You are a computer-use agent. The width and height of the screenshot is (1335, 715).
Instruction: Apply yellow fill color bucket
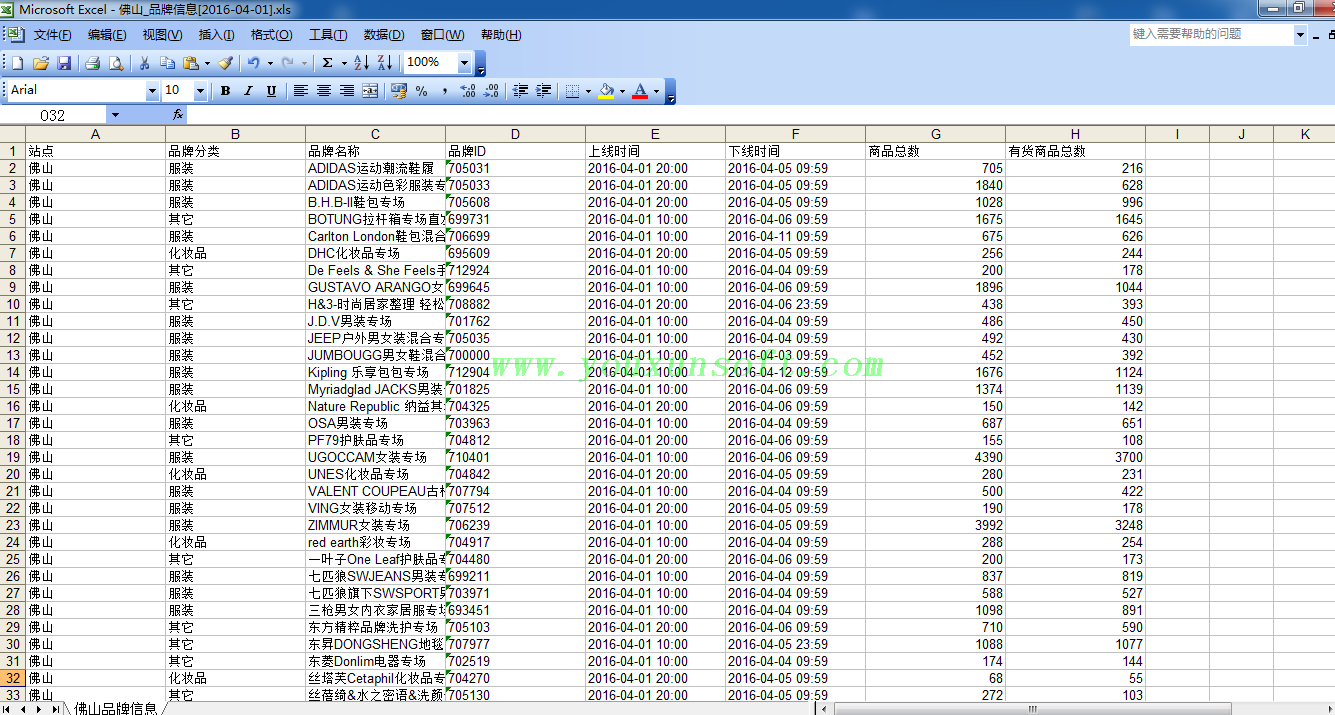click(x=605, y=91)
